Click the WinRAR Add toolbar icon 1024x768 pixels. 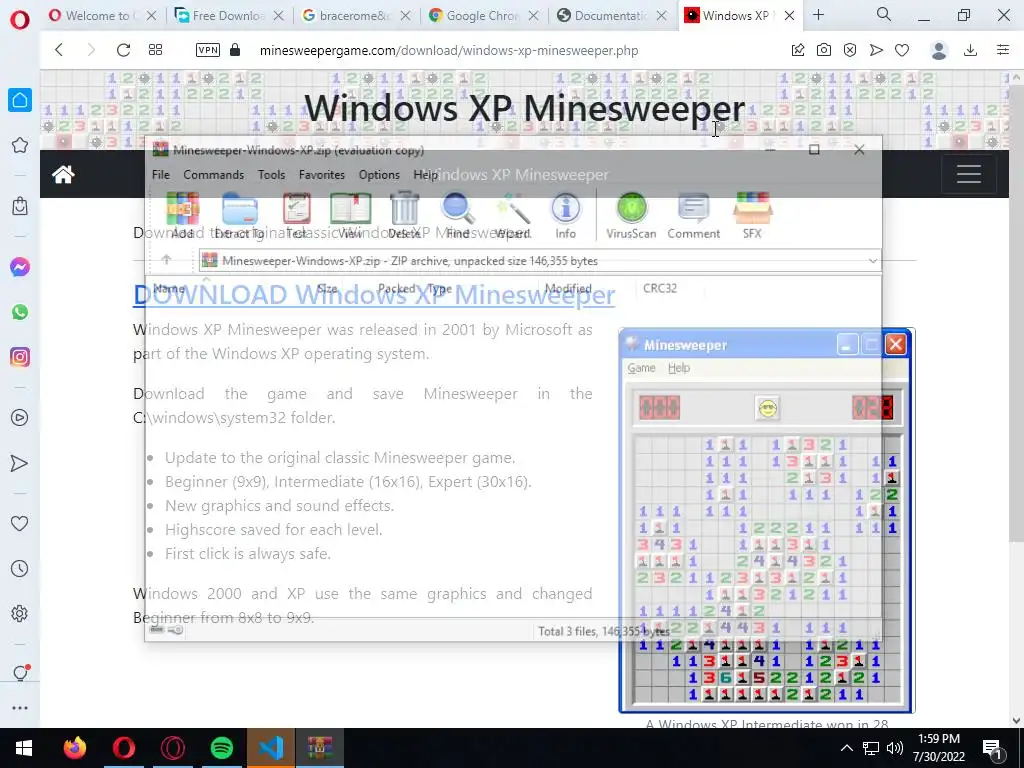(x=182, y=216)
